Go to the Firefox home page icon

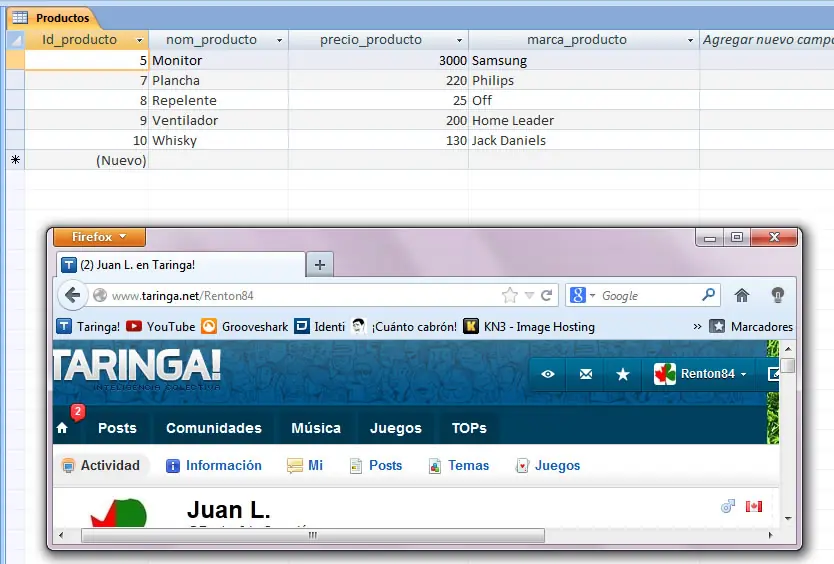click(x=741, y=295)
